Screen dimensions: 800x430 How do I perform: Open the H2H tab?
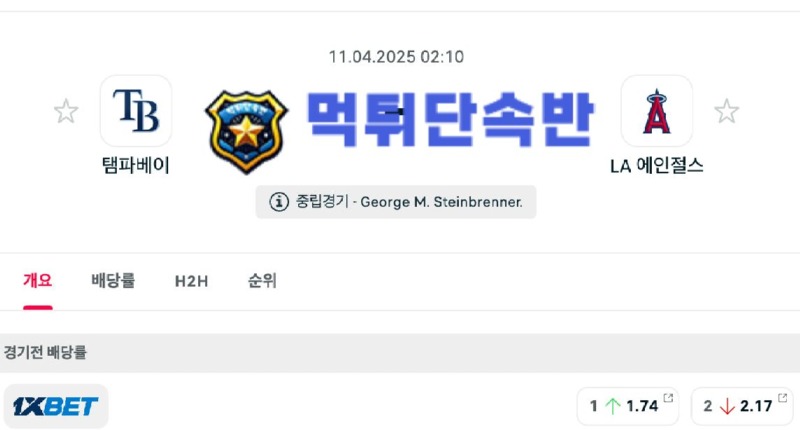click(x=191, y=281)
